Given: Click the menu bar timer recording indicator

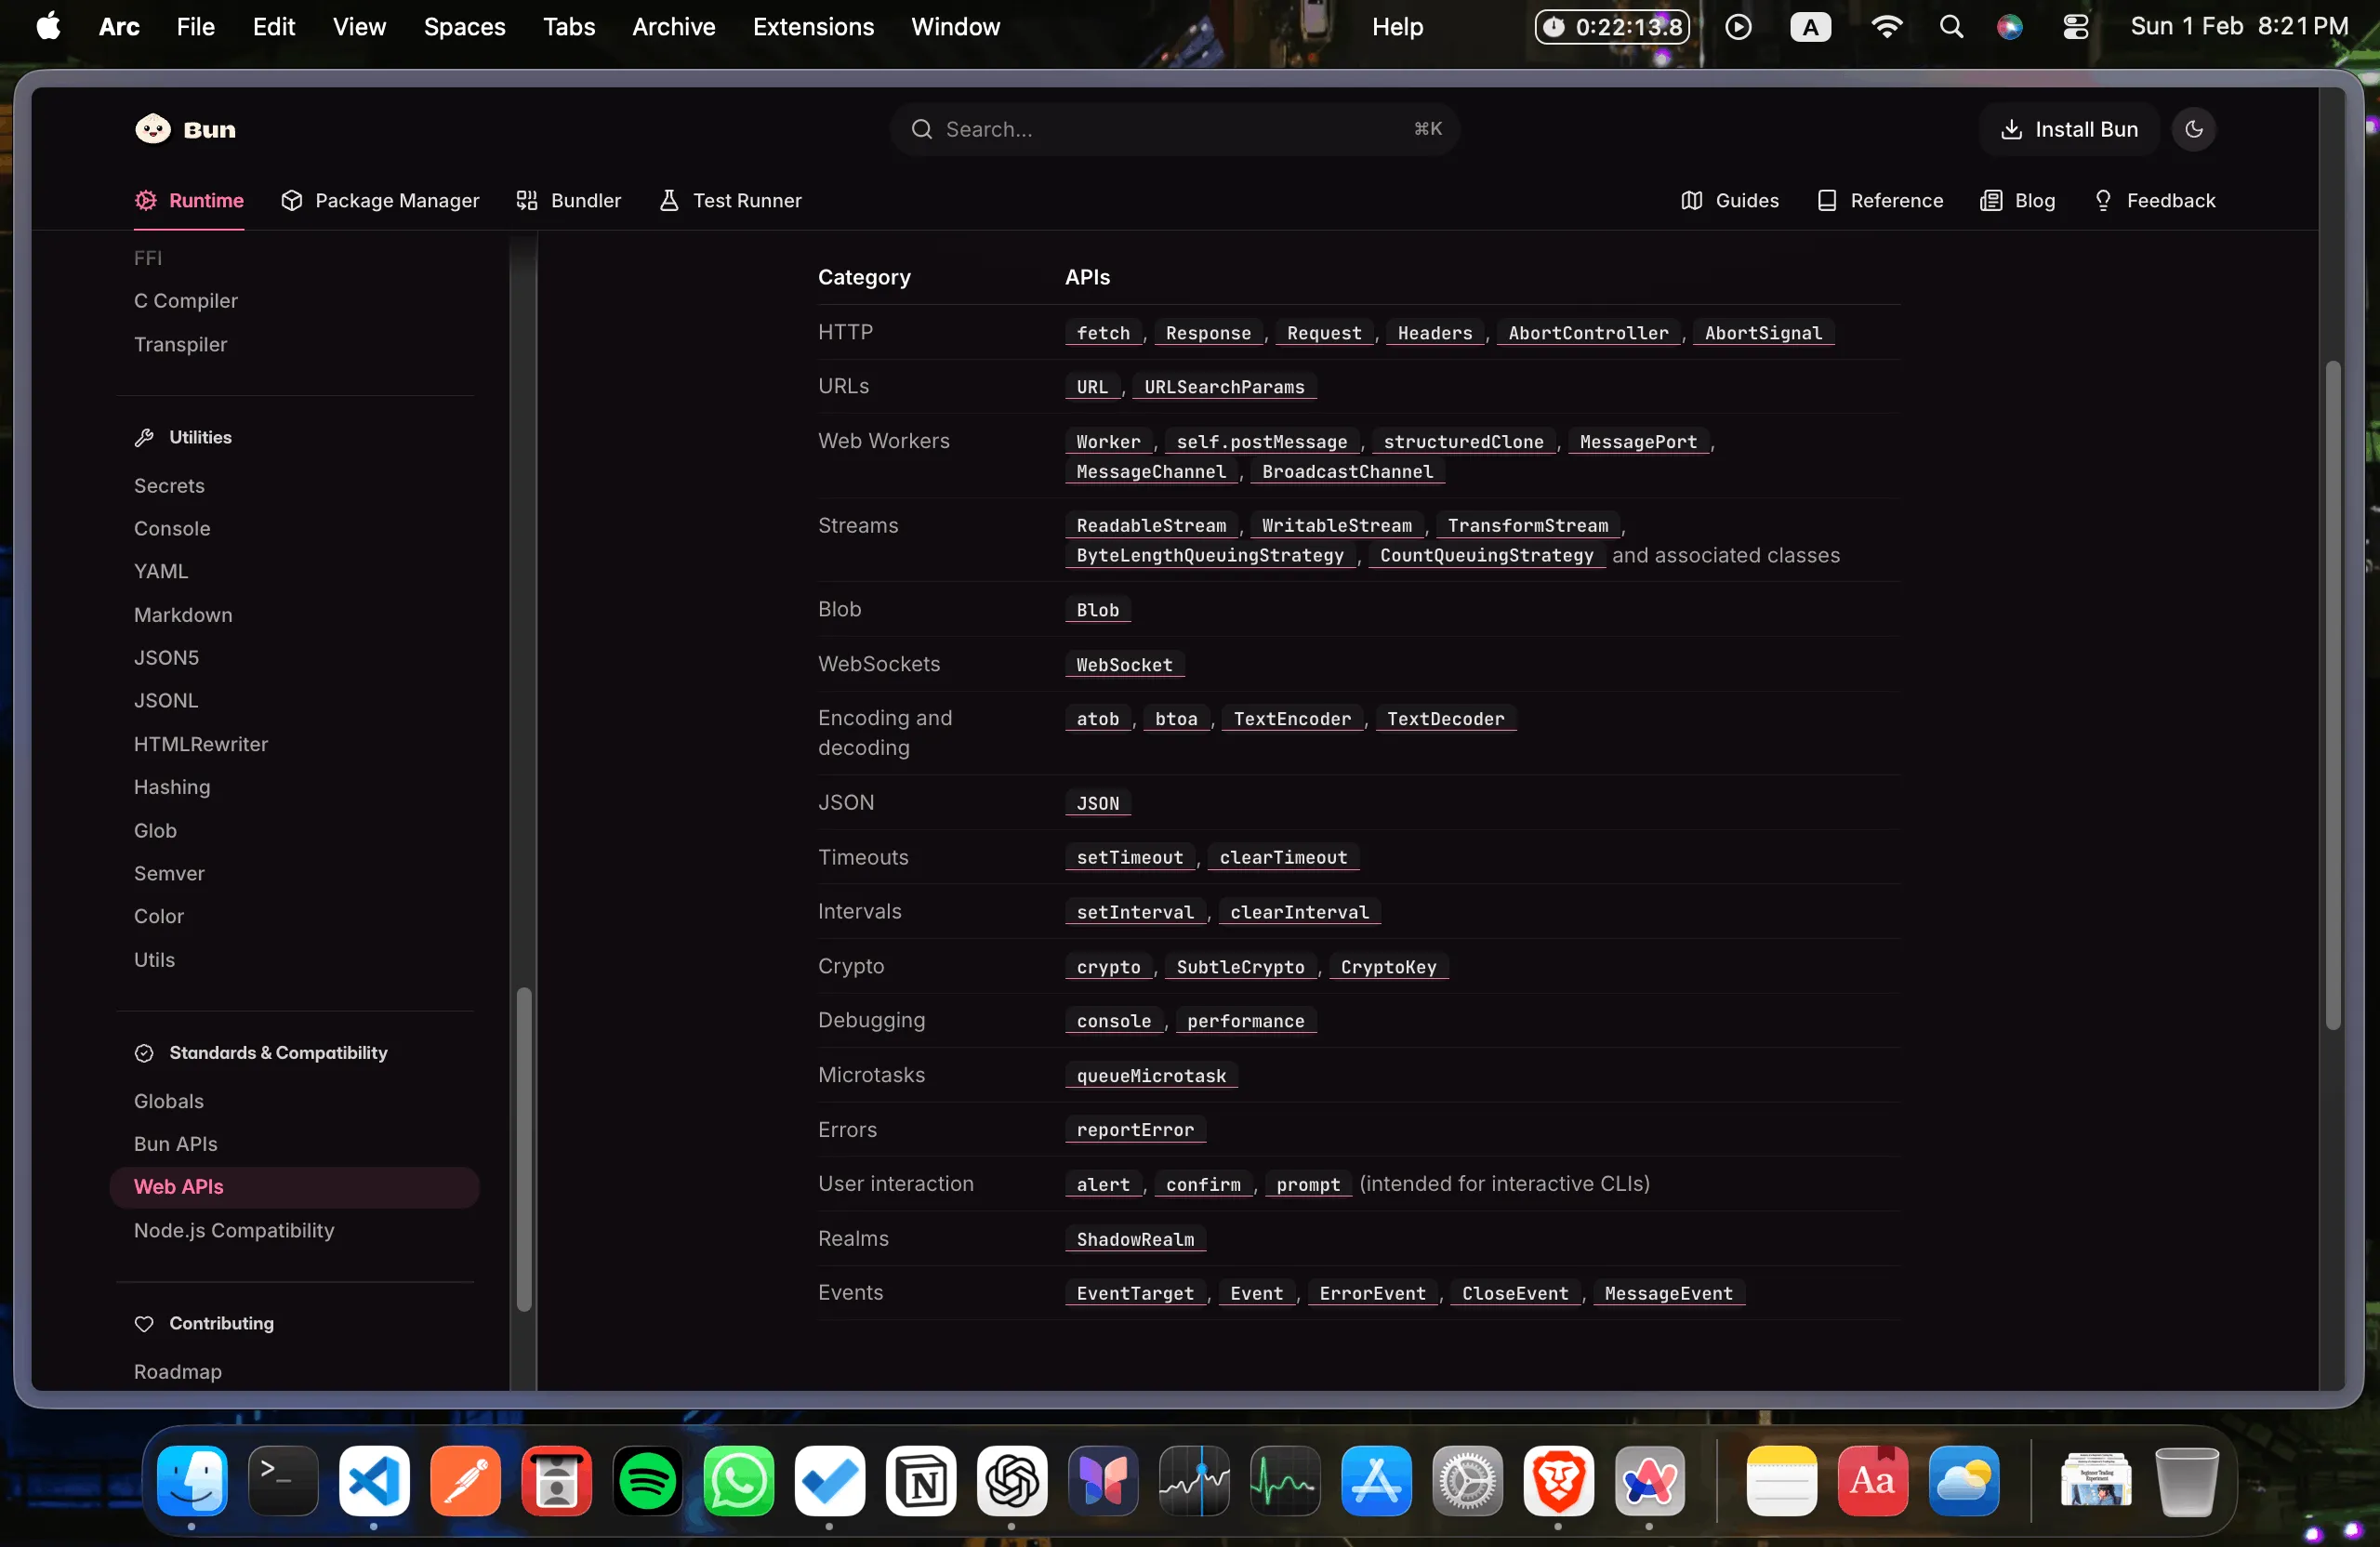Looking at the screenshot, I should 1612,27.
